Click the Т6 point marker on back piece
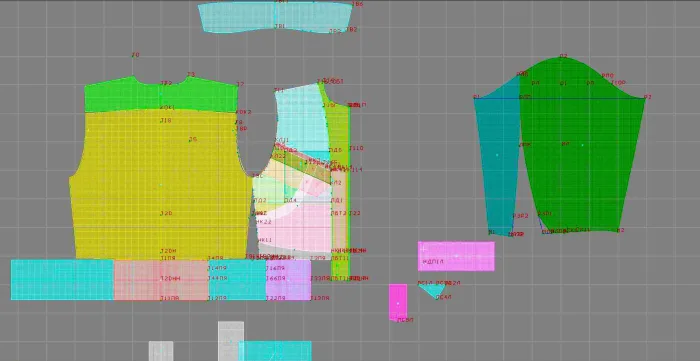The image size is (700, 361). (x=192, y=139)
